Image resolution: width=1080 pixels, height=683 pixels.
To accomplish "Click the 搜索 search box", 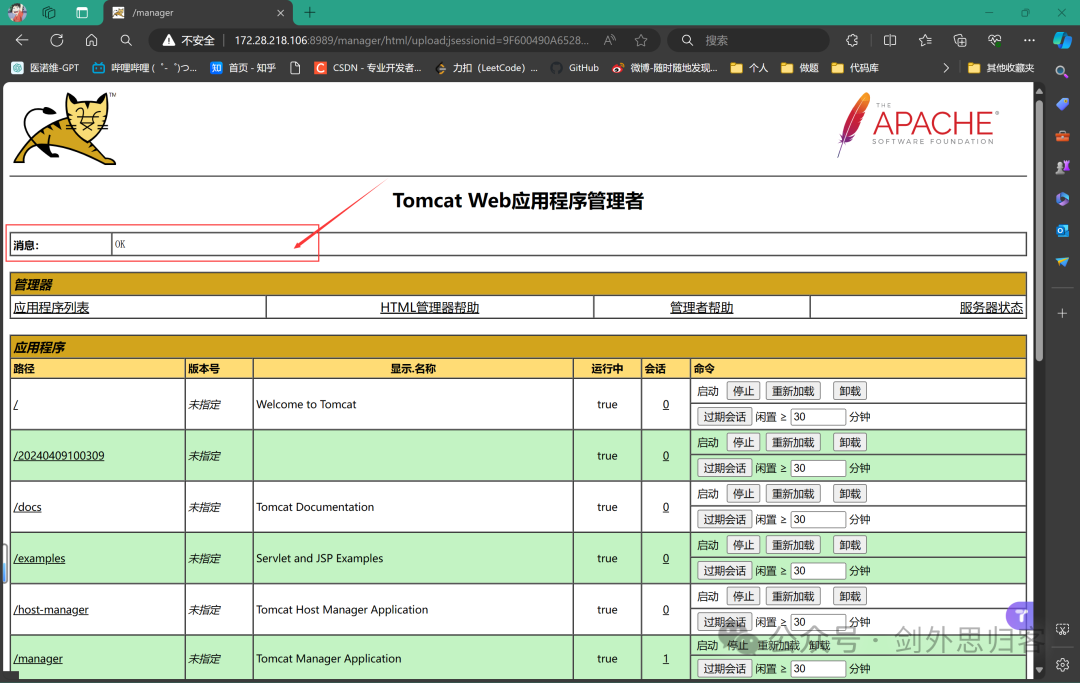I will [x=751, y=40].
